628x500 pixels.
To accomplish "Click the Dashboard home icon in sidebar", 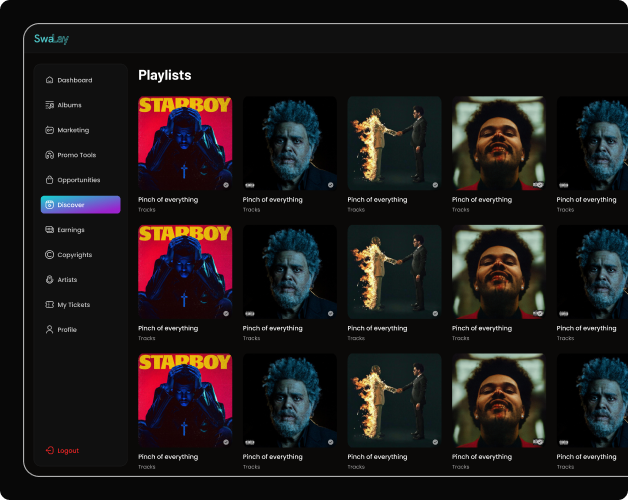I will point(49,80).
